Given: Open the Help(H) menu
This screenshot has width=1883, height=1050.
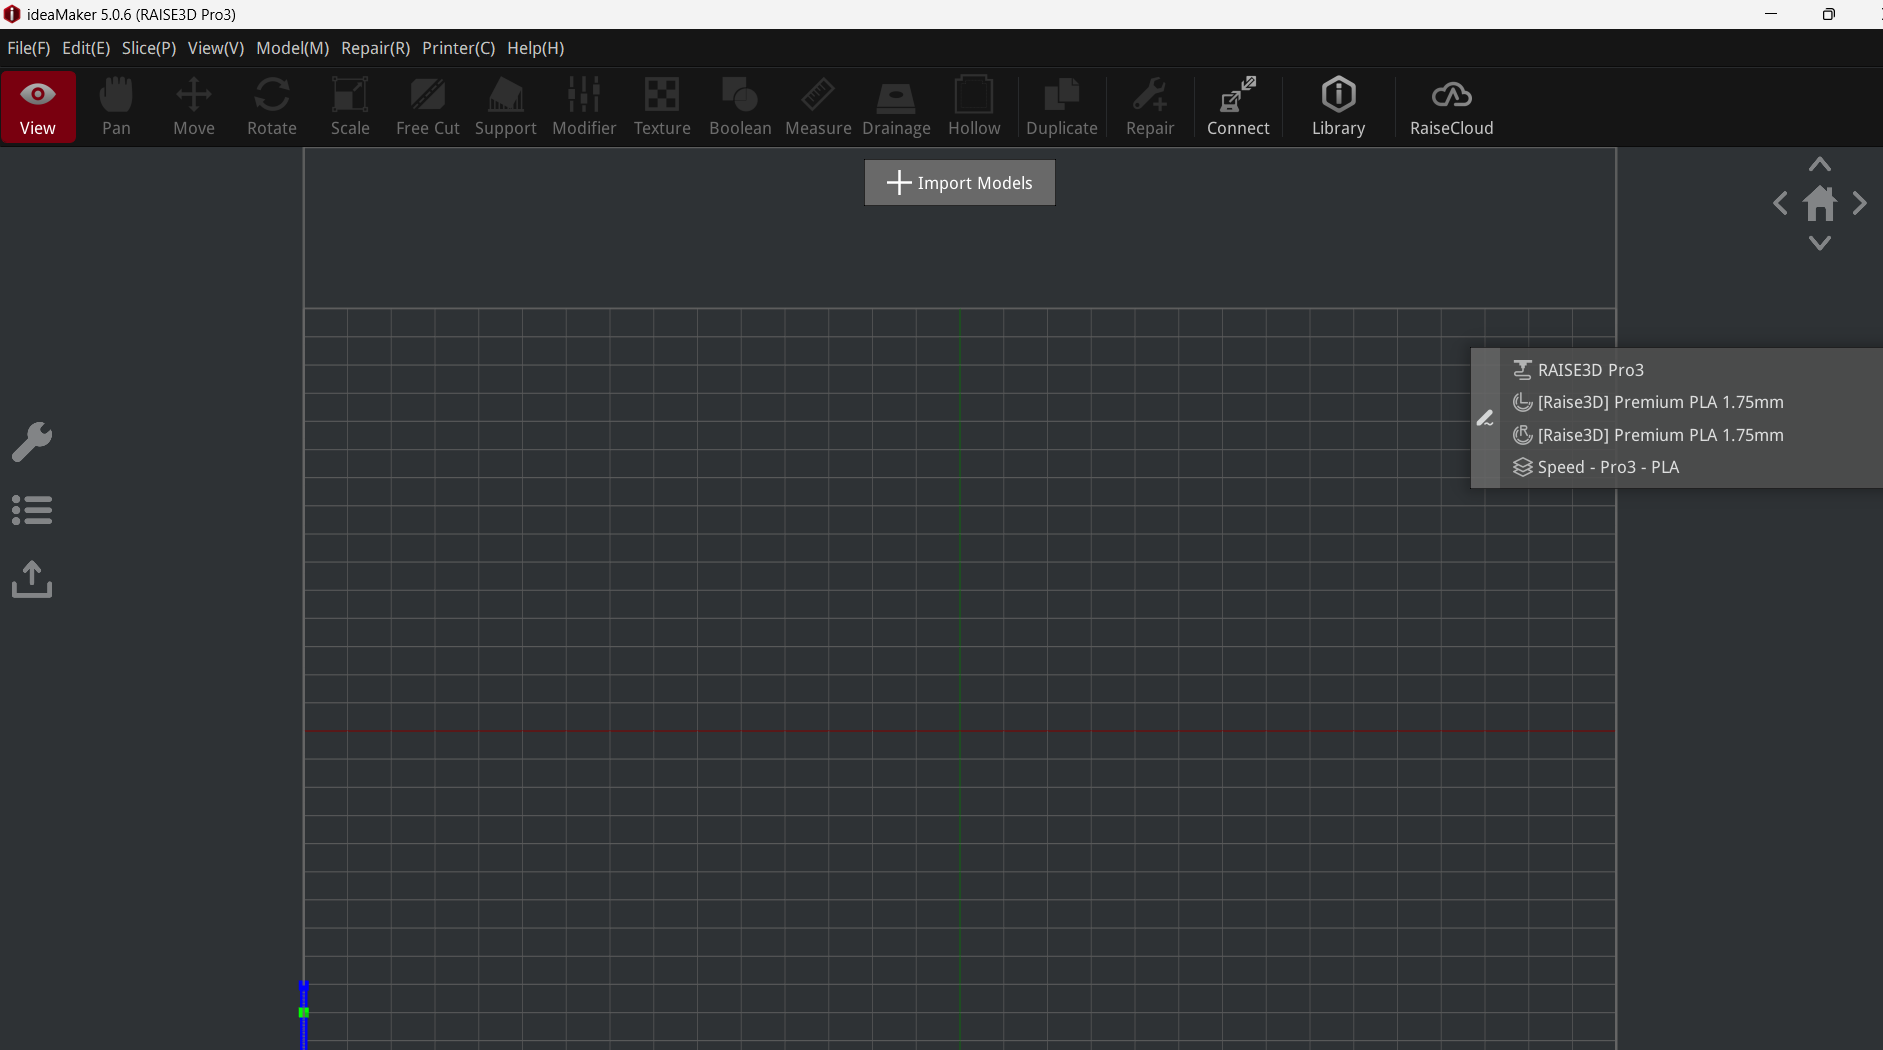Looking at the screenshot, I should 536,48.
